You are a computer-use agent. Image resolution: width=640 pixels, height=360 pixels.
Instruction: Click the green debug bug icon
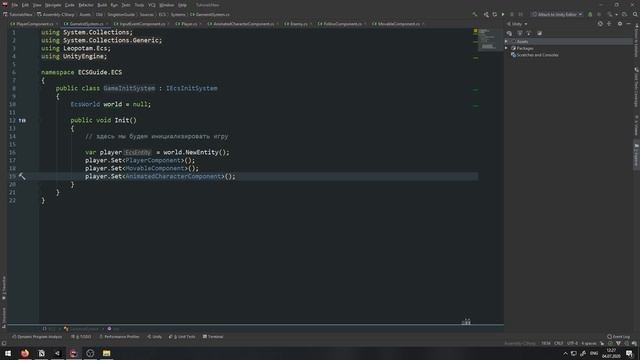[590, 14]
